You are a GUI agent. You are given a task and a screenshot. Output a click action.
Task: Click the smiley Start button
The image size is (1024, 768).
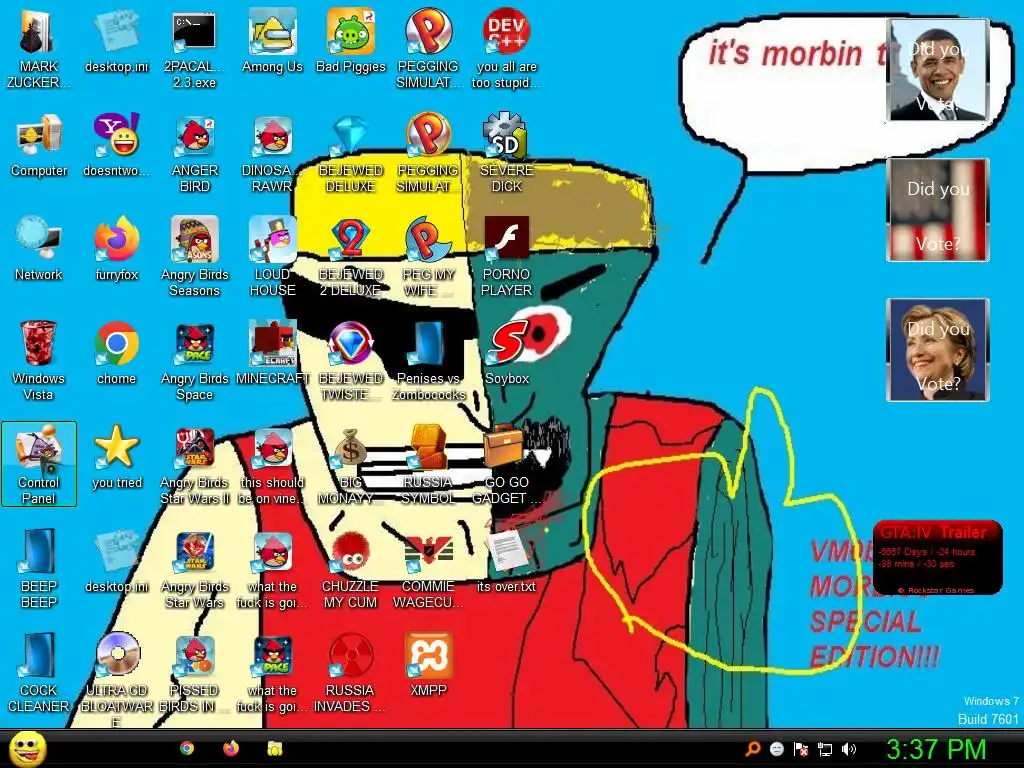pos(27,749)
